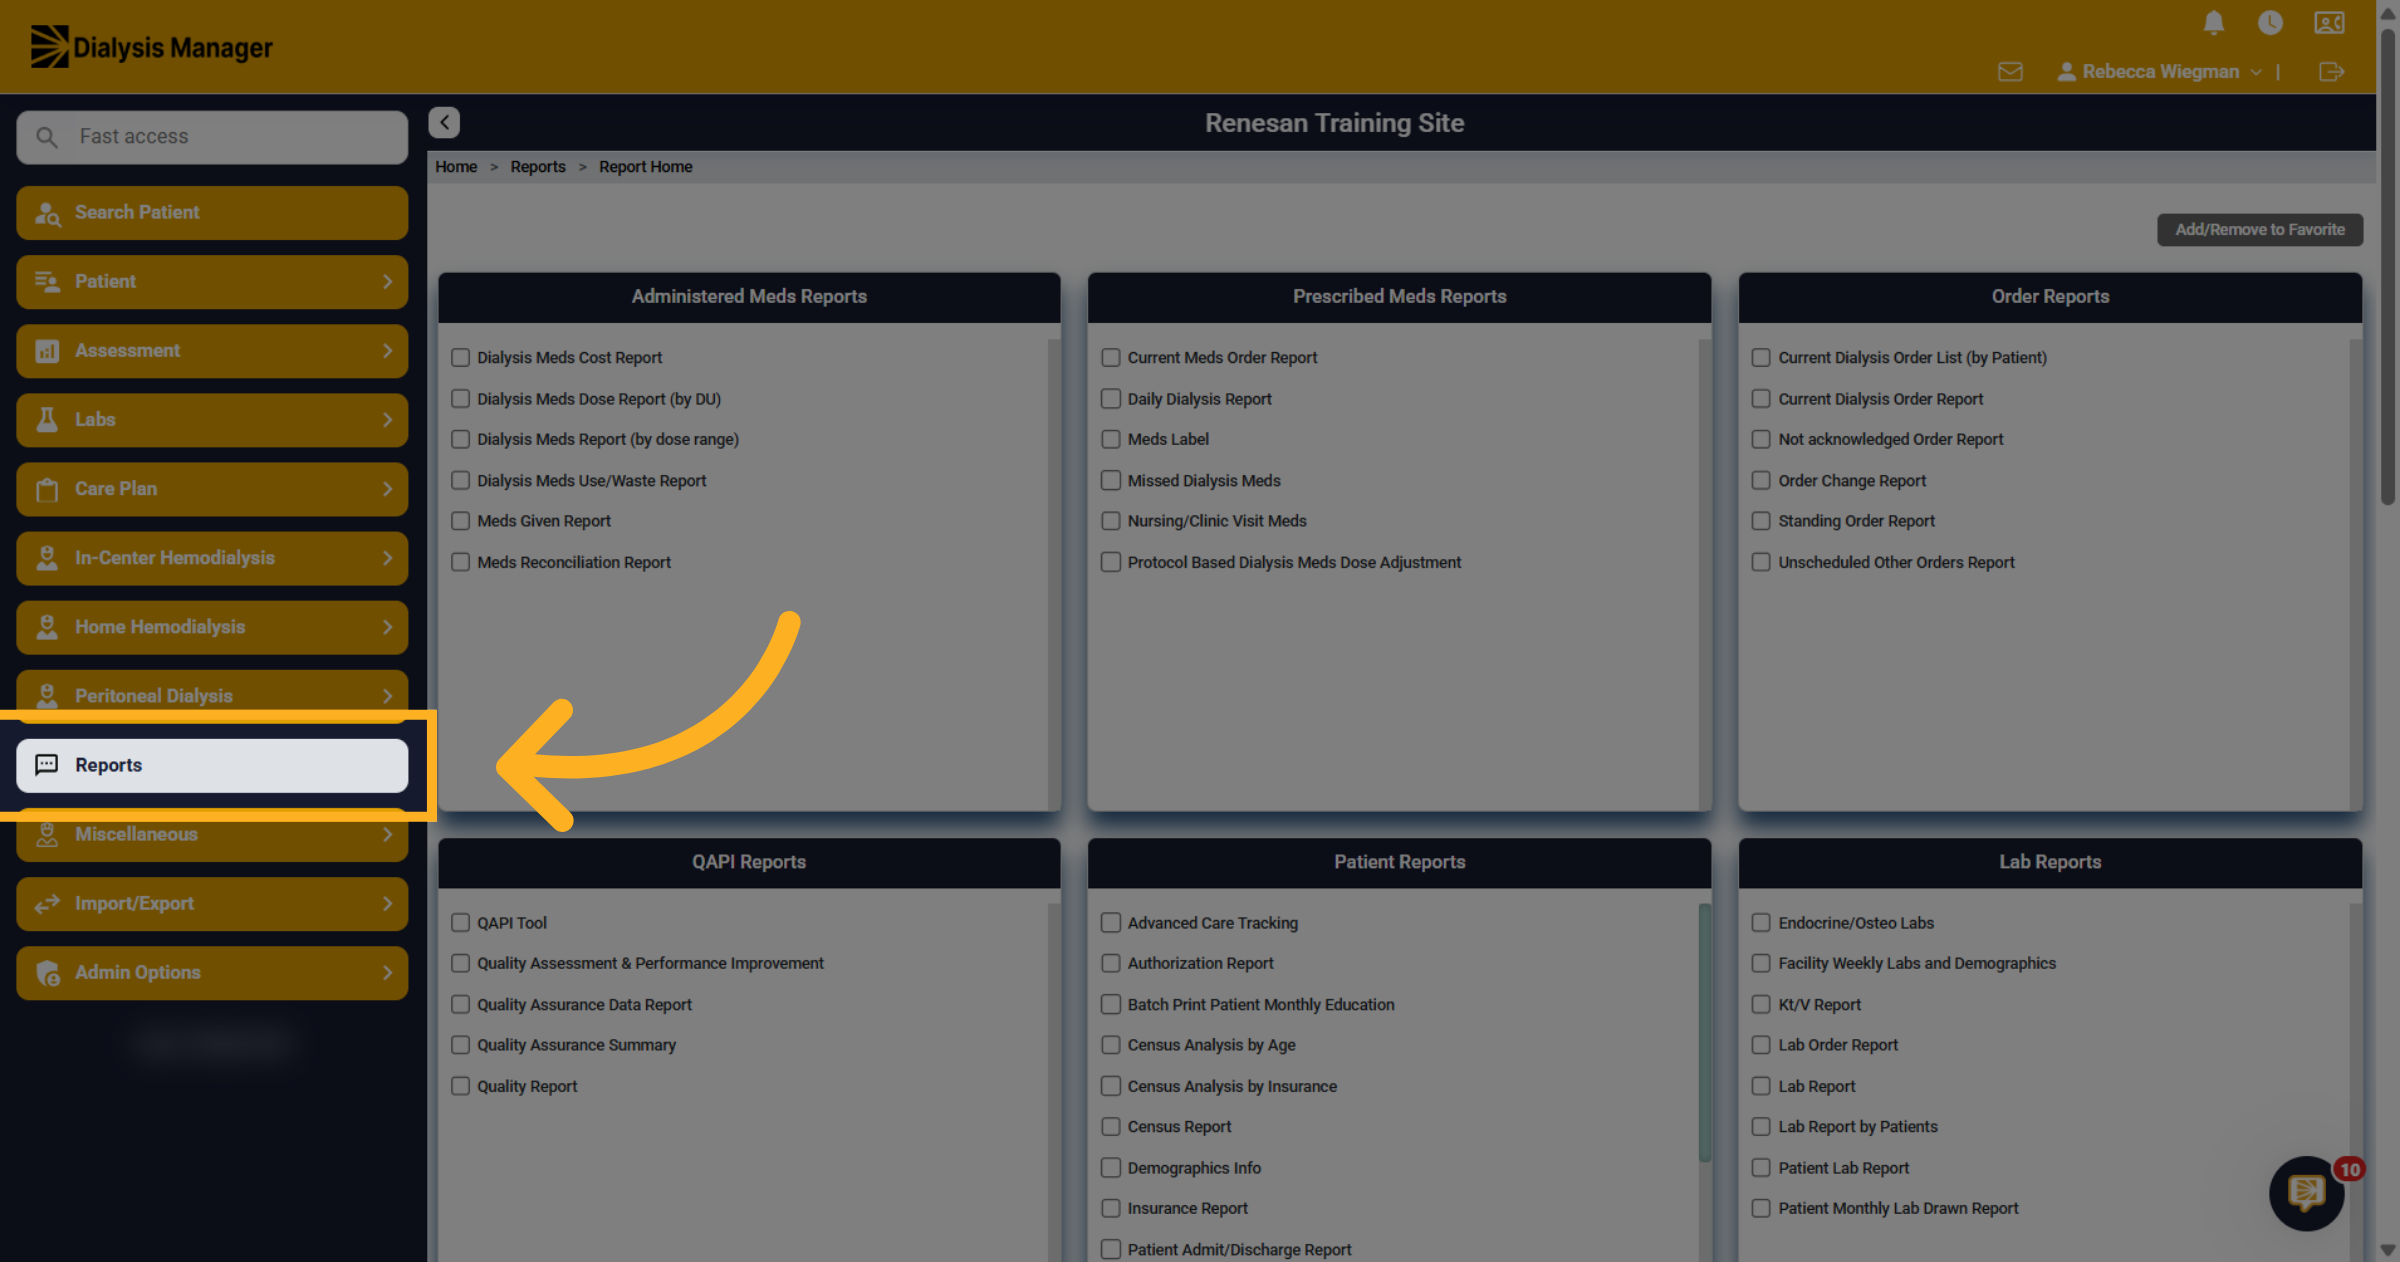Click the Assessment chart icon
Screen dimensions: 2400x1262
pos(47,351)
